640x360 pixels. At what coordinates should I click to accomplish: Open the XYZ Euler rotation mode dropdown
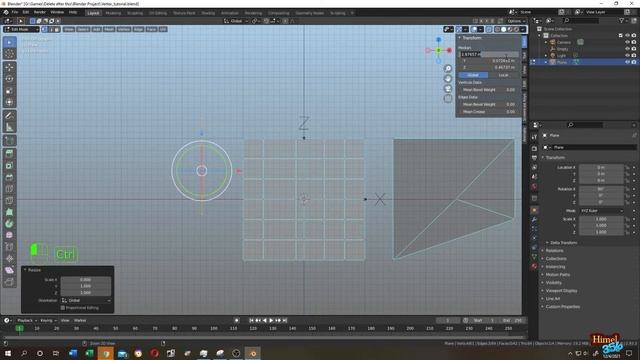602,211
